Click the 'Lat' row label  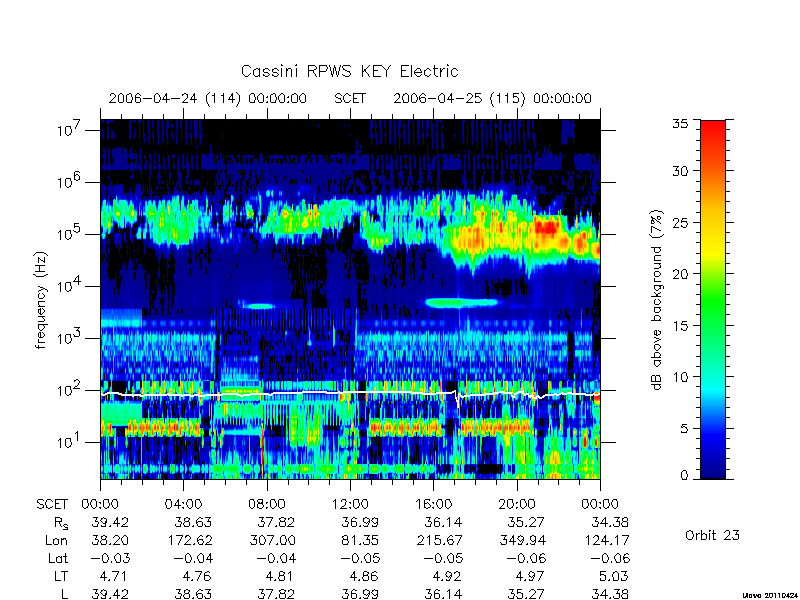[x=58, y=559]
